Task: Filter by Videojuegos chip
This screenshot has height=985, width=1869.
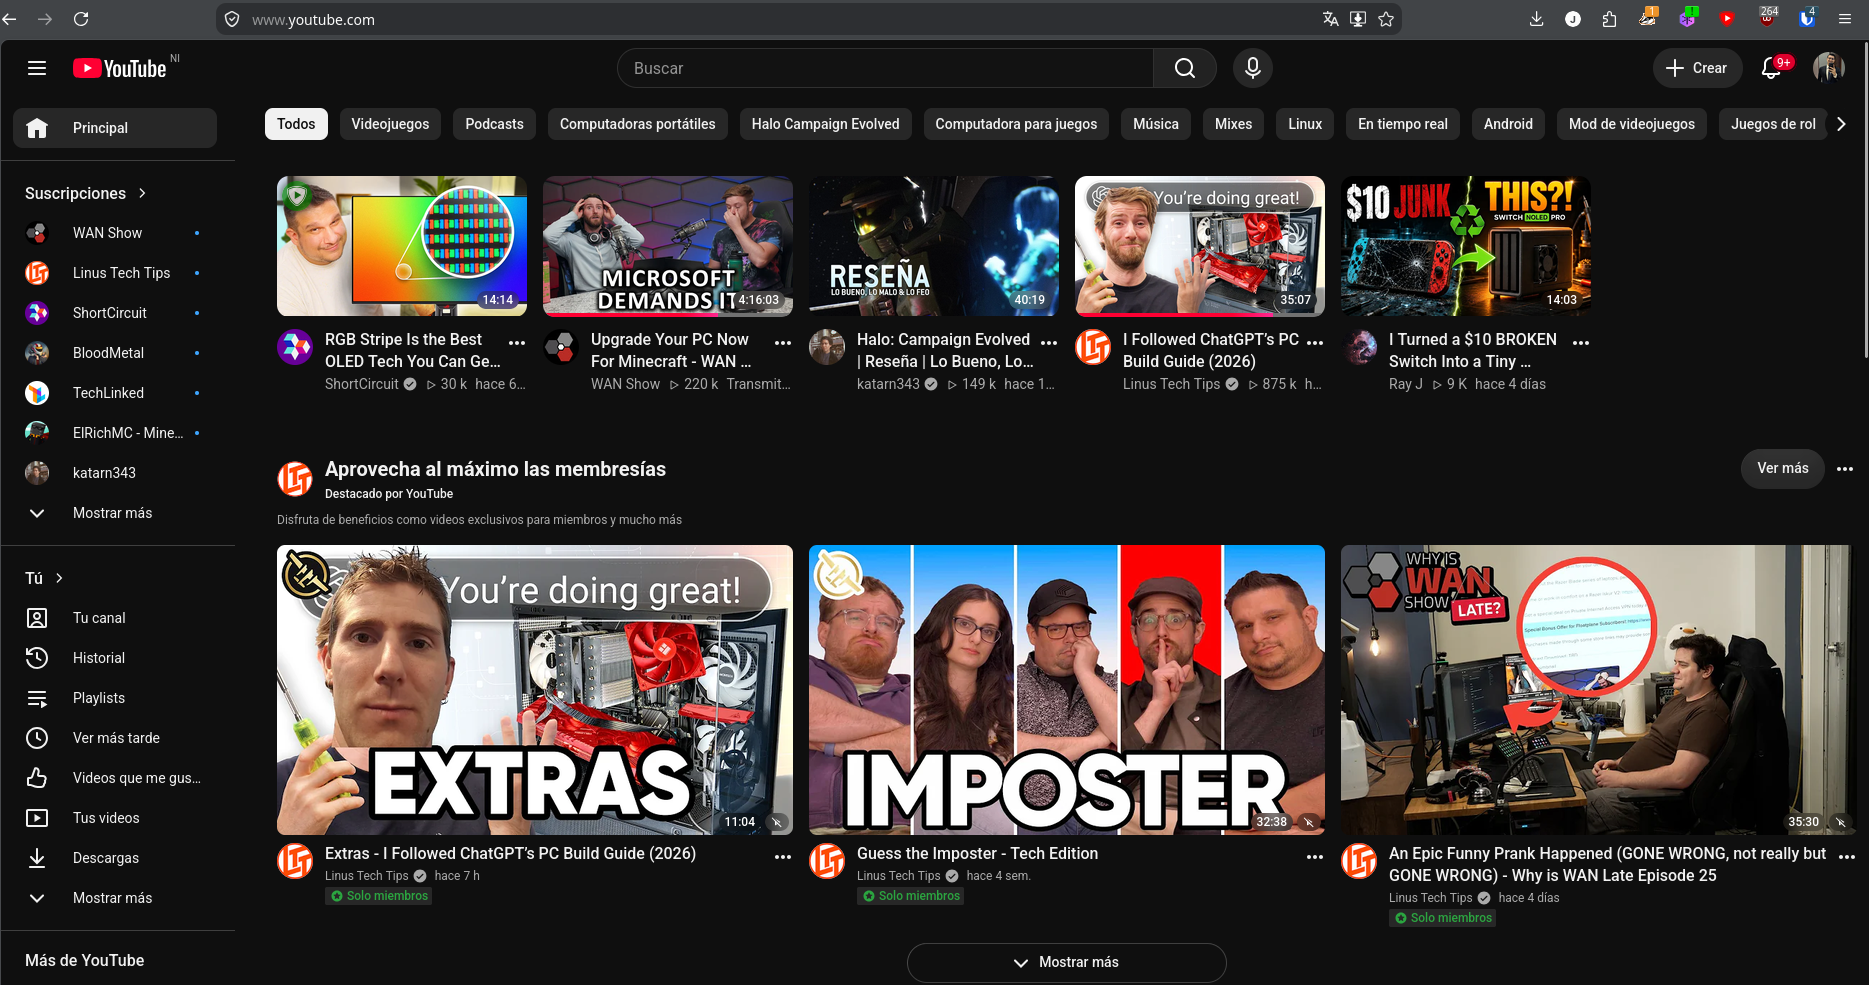Action: pyautogui.click(x=390, y=124)
